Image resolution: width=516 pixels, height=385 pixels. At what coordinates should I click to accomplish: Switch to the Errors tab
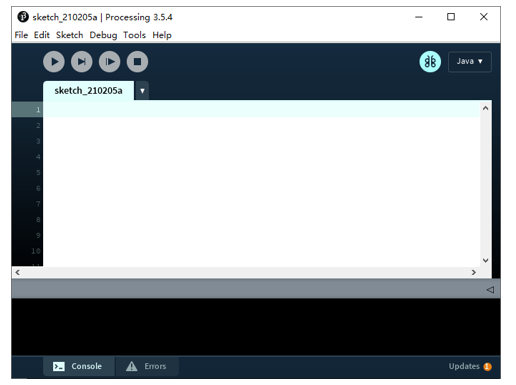point(147,366)
